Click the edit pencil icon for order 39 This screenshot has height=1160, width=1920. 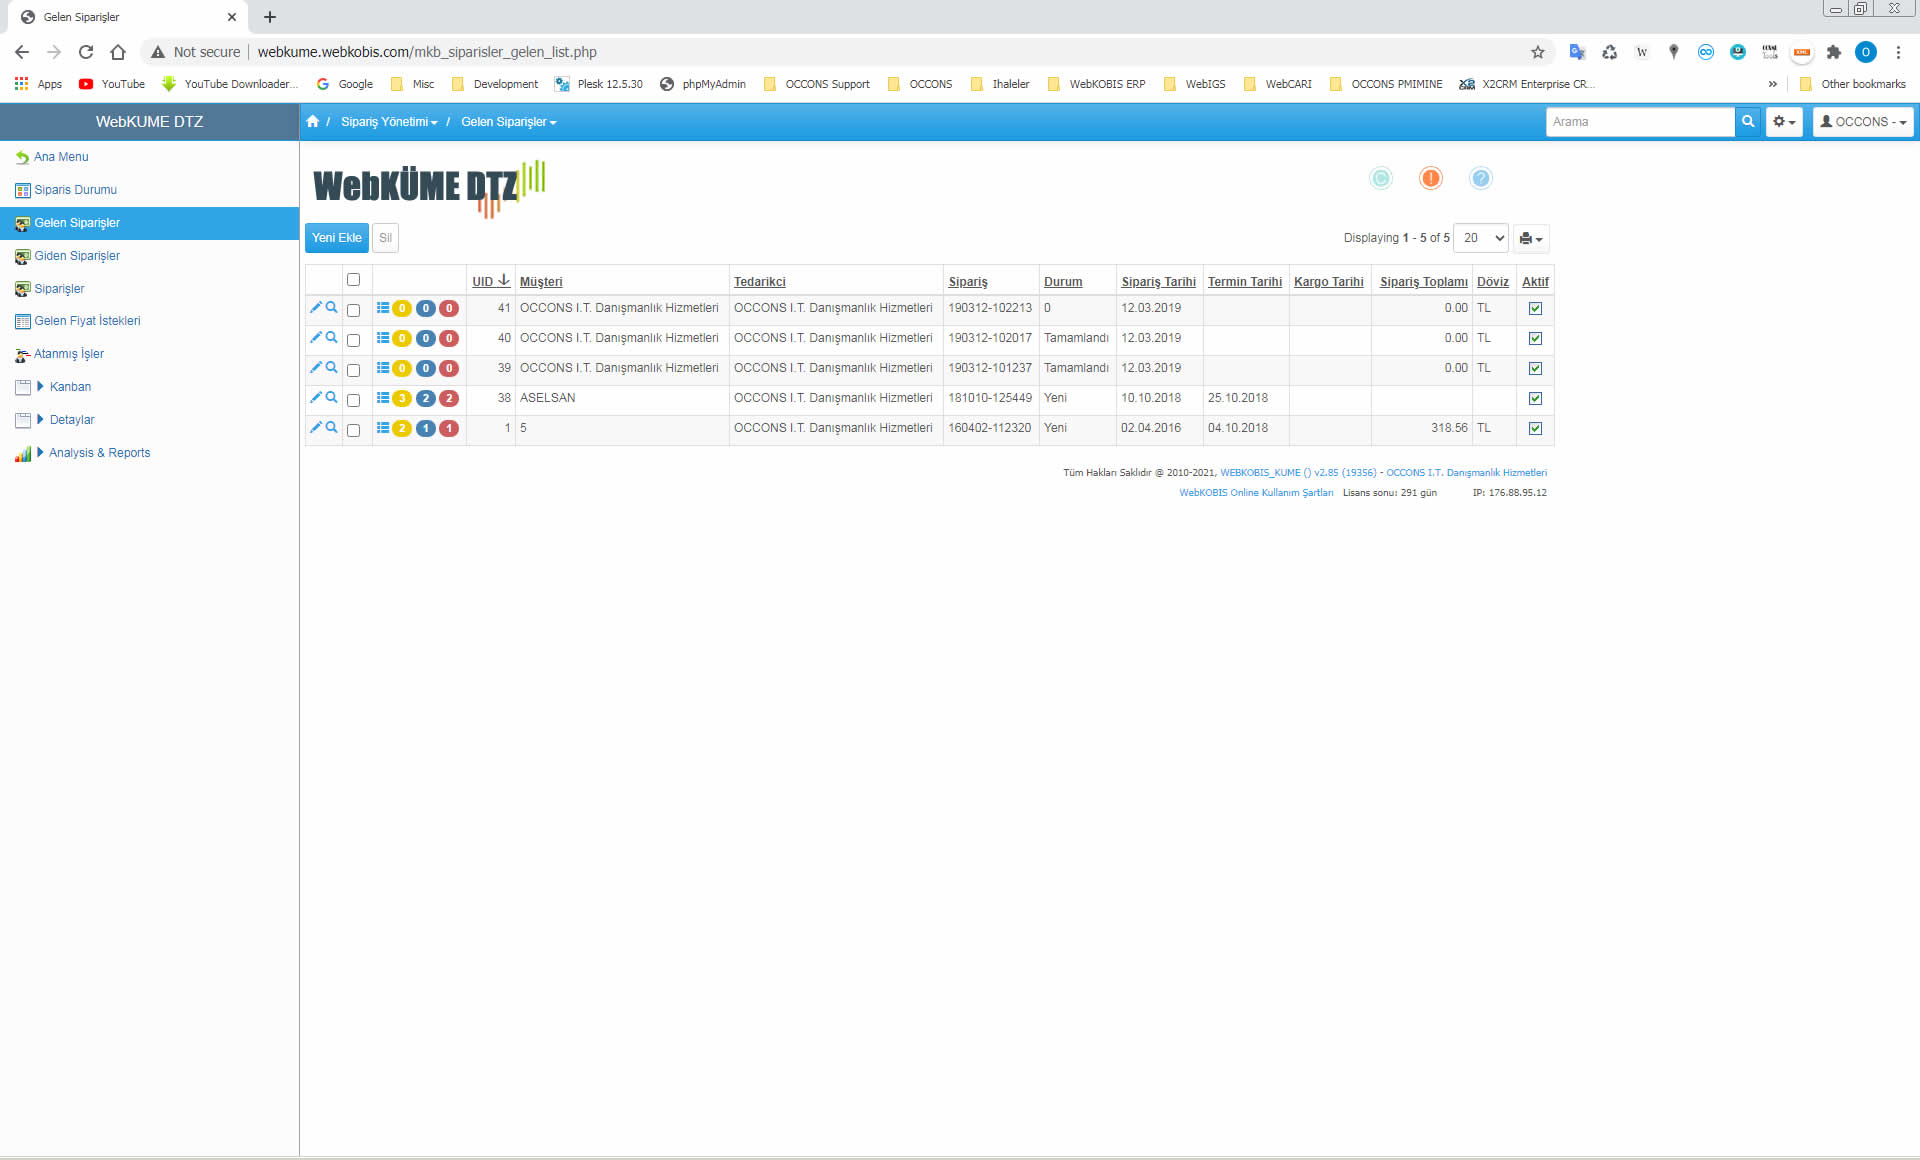(x=316, y=367)
